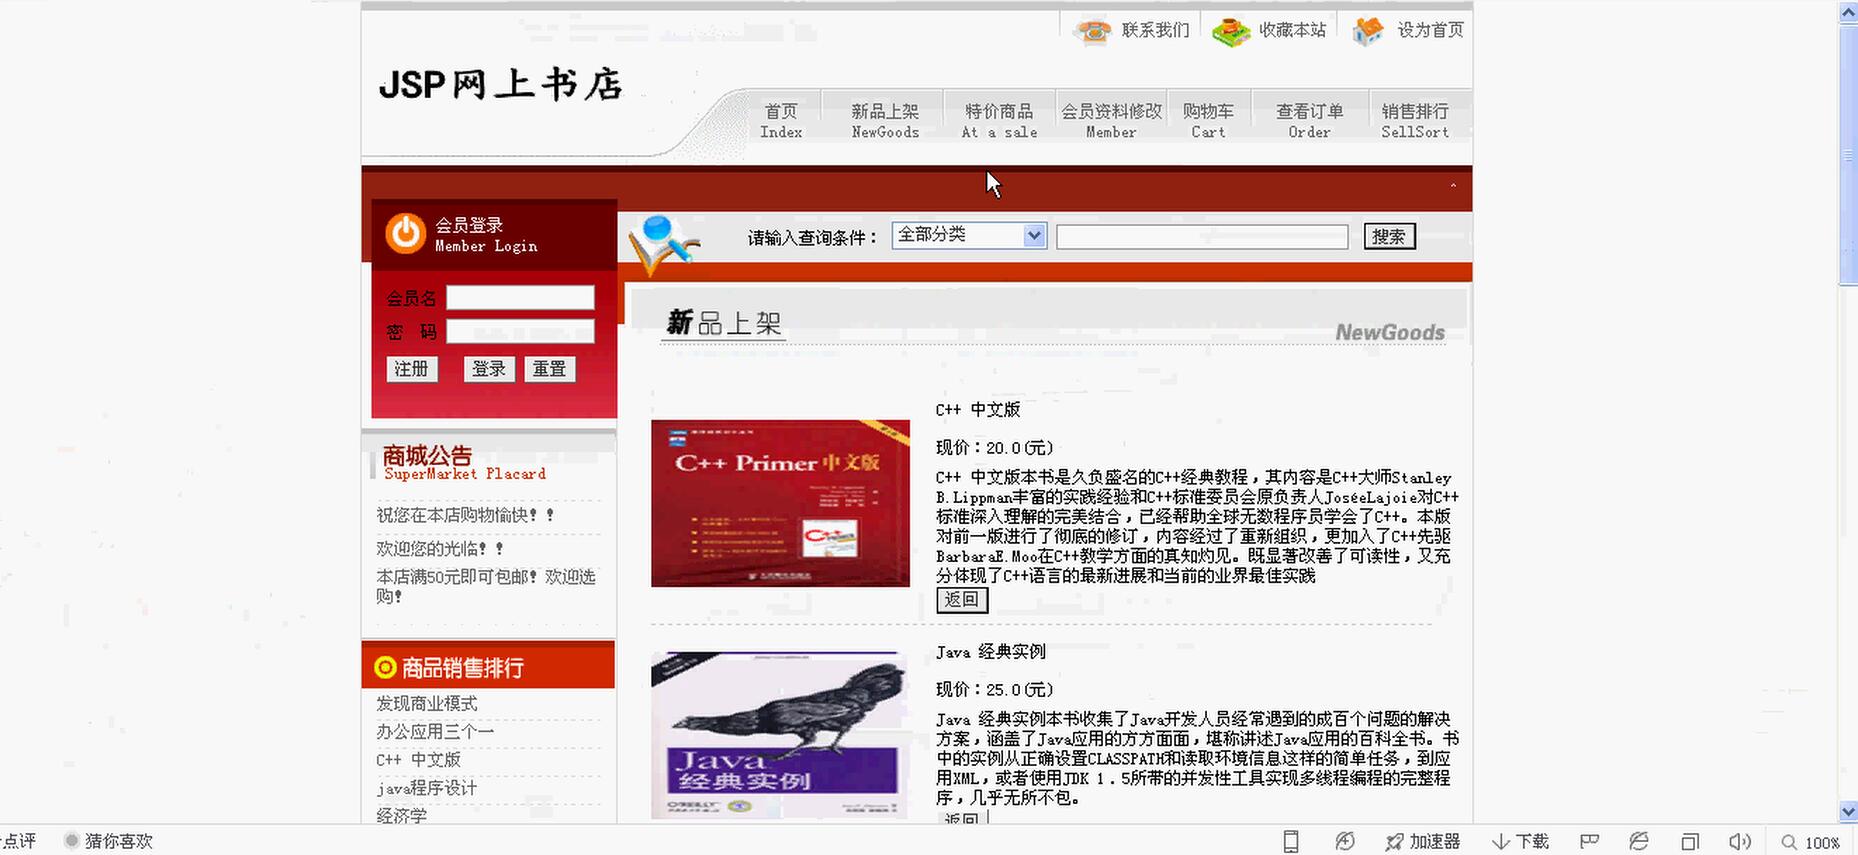Open 发现商业模式 in sales ranking
Image resolution: width=1858 pixels, height=855 pixels.
427,703
